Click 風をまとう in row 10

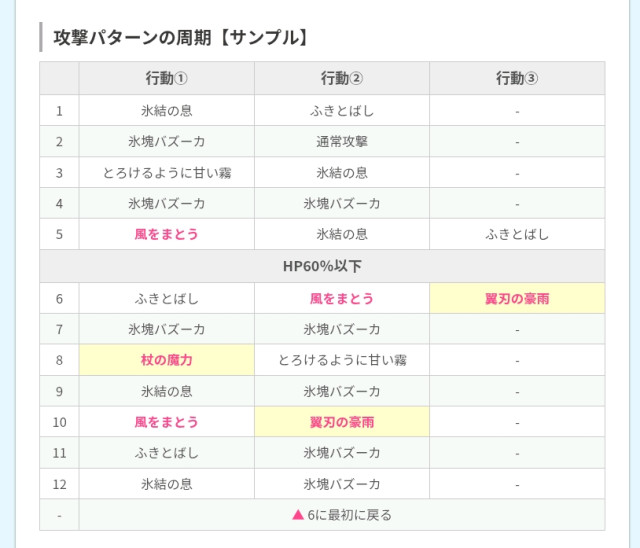point(167,422)
